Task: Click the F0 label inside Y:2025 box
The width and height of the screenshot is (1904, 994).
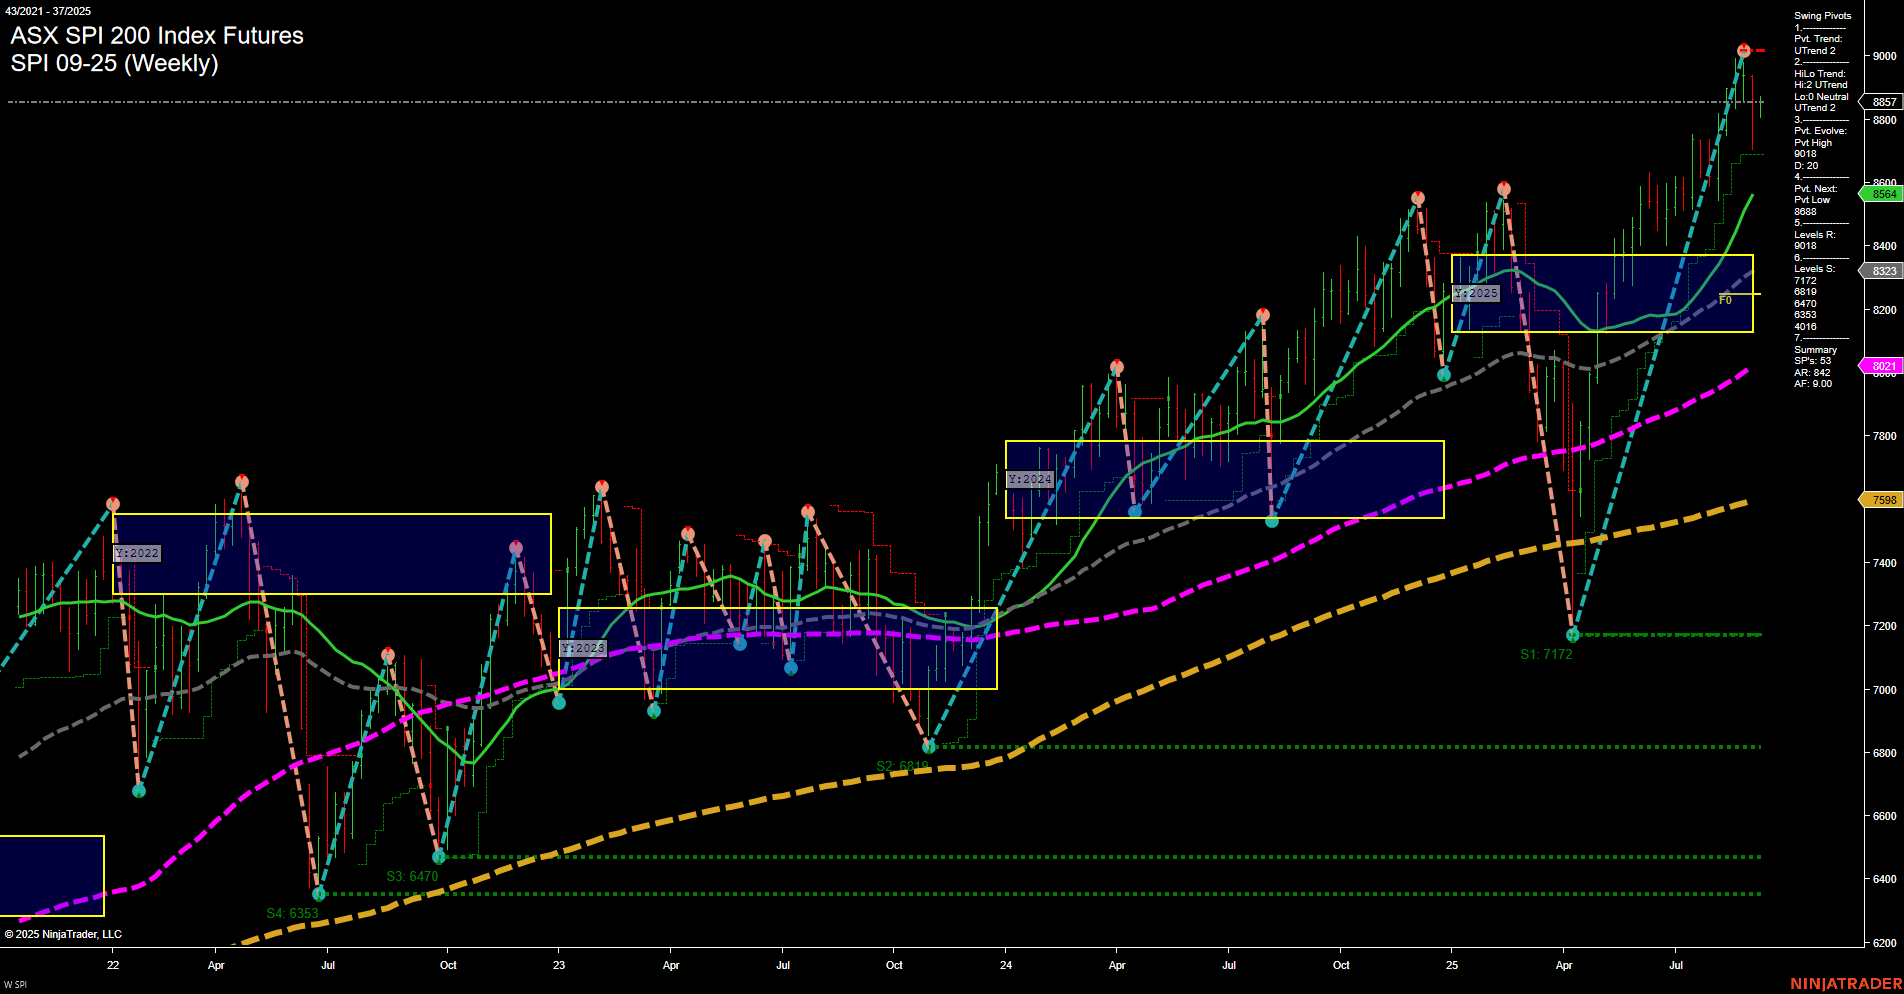Action: click(x=1725, y=300)
